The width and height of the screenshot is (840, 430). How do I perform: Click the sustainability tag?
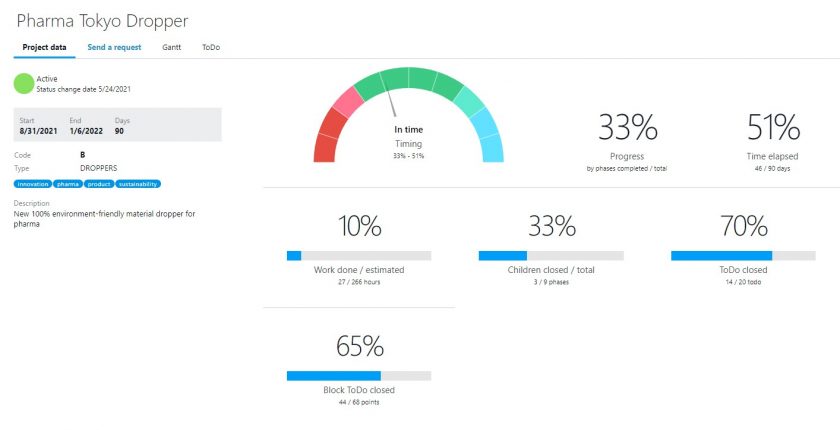[138, 184]
